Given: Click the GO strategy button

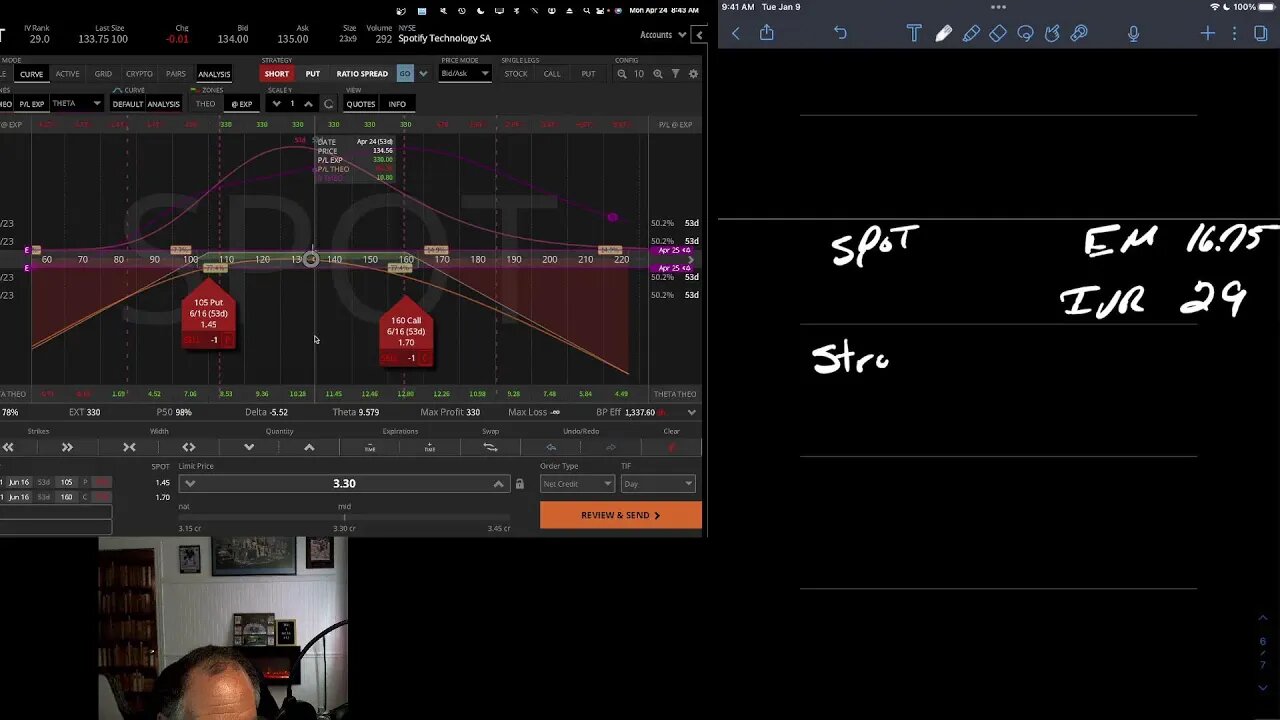Looking at the screenshot, I should pos(405,74).
